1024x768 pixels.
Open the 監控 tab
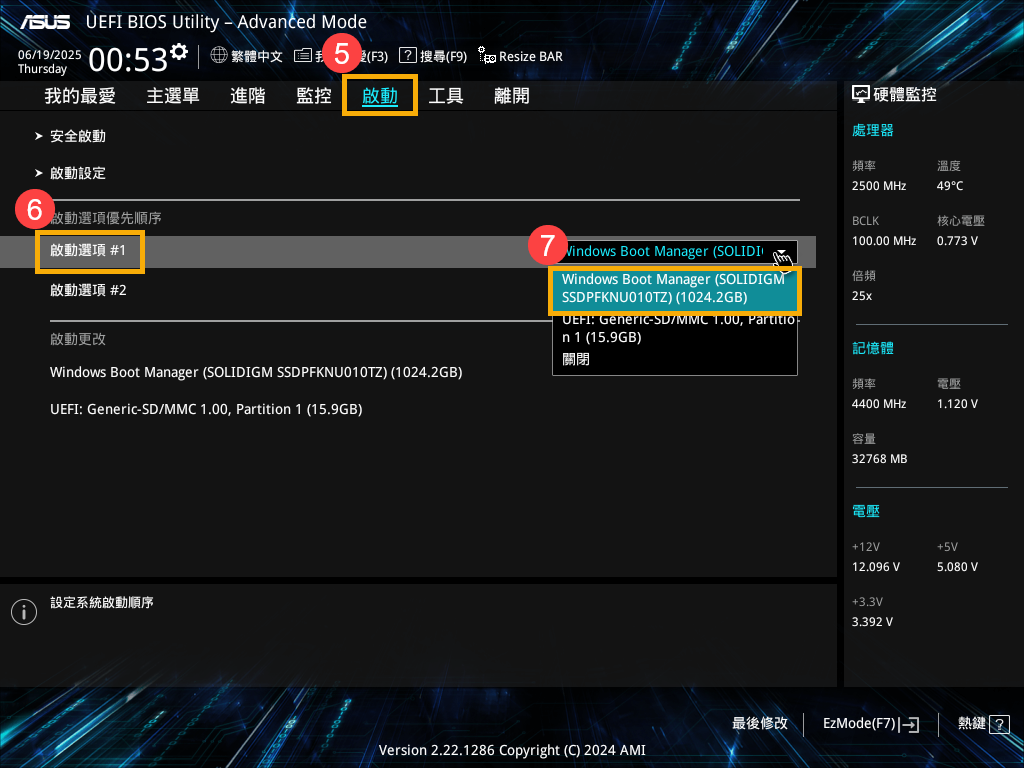tap(313, 96)
